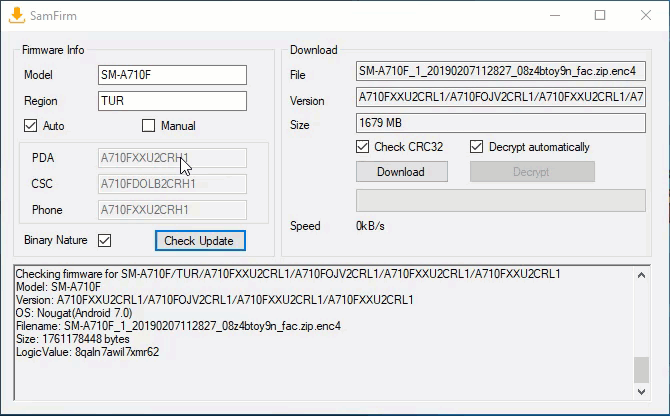Toggle the Check CRC32 checkbox
The width and height of the screenshot is (670, 416).
click(x=362, y=147)
